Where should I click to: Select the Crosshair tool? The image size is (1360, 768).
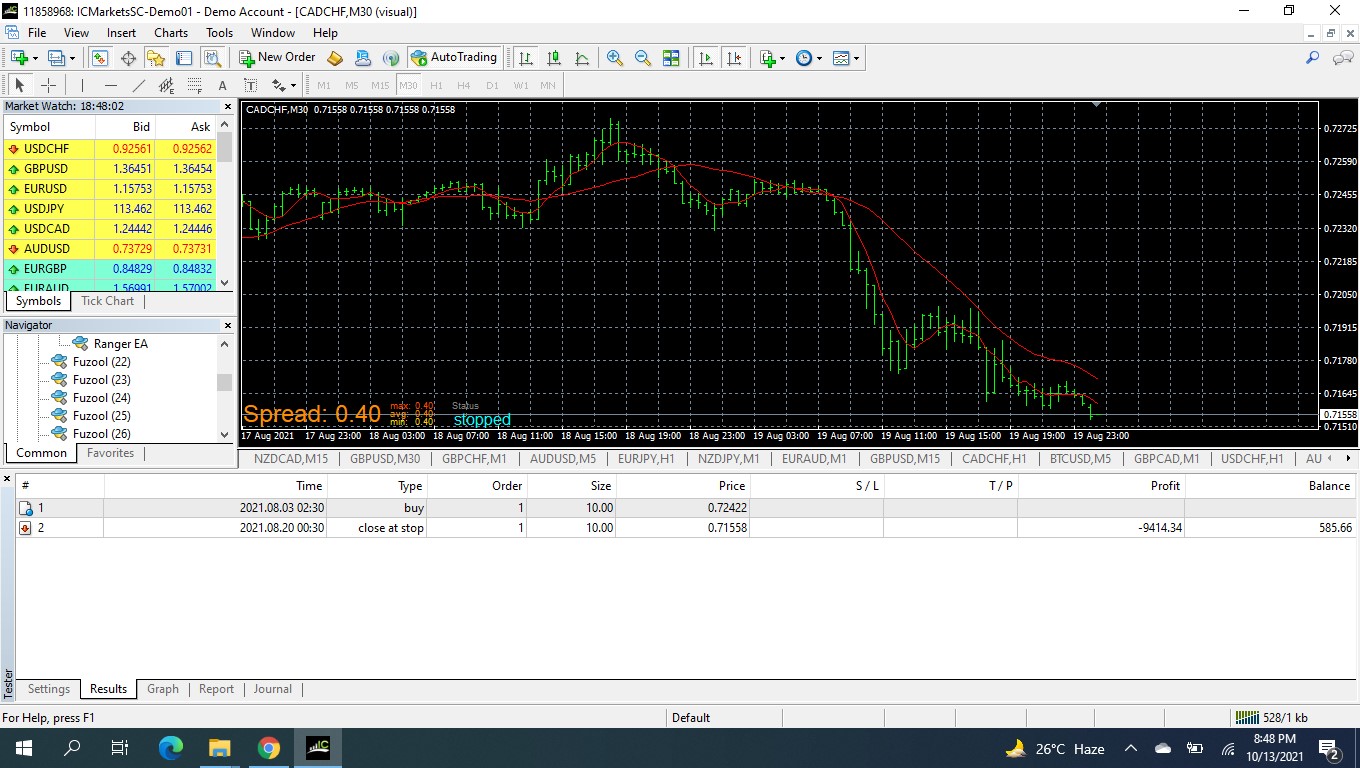pos(48,85)
